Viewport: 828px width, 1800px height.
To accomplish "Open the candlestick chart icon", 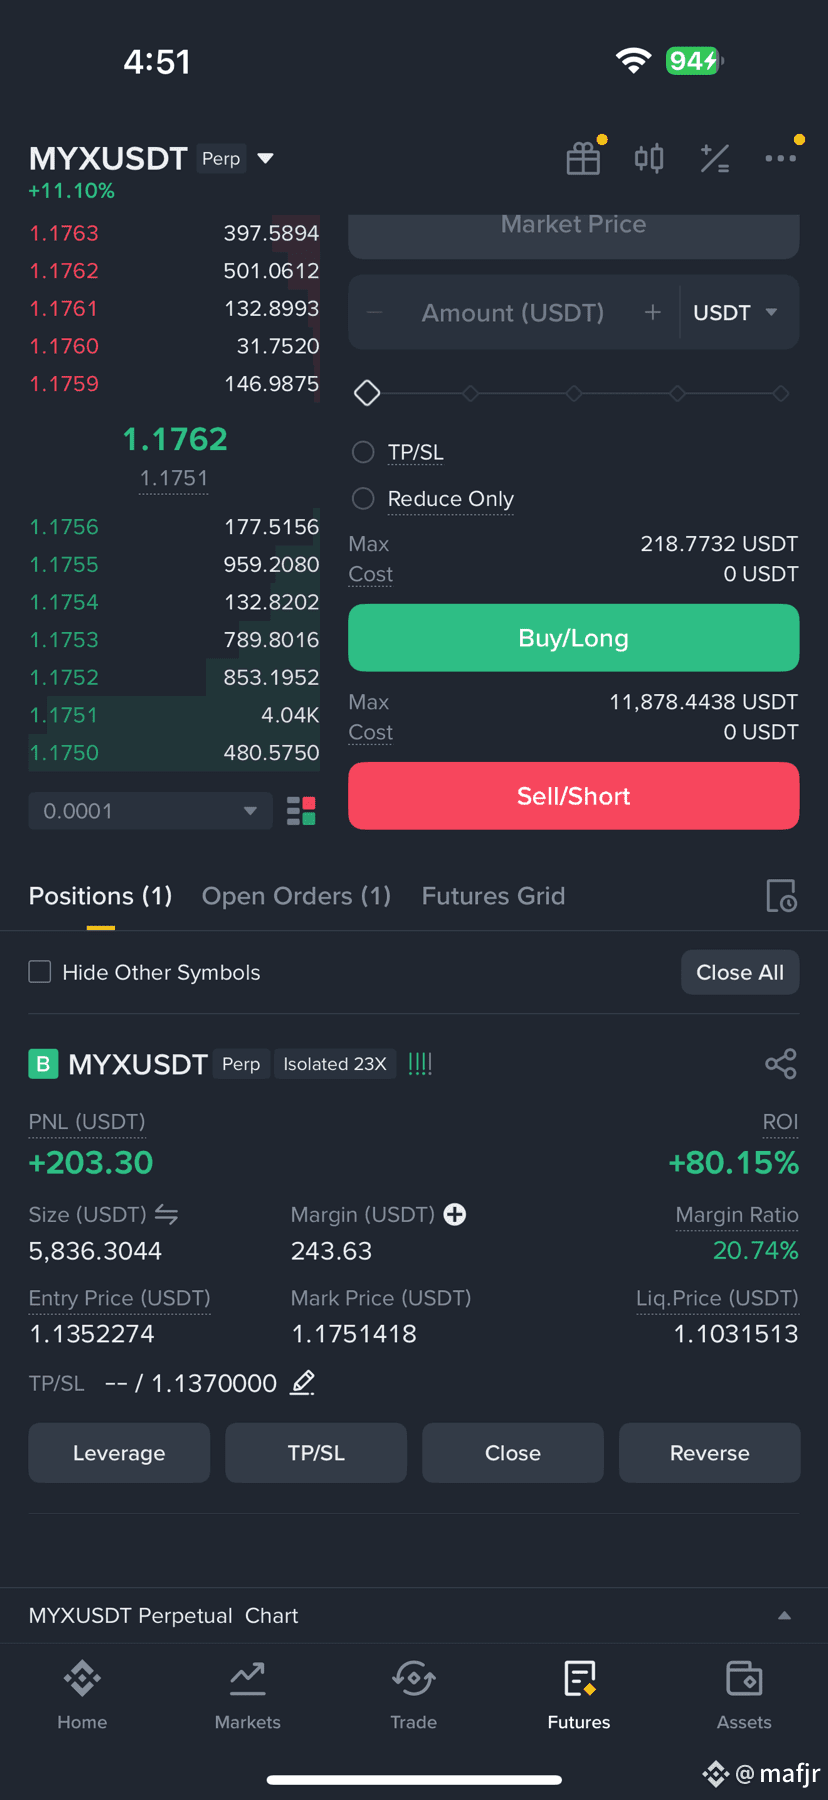I will pyautogui.click(x=649, y=158).
